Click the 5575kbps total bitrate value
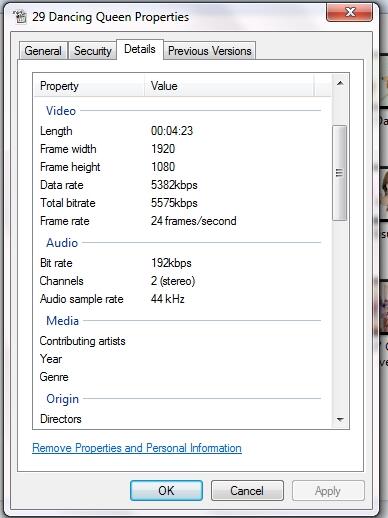This screenshot has width=388, height=518. point(174,203)
